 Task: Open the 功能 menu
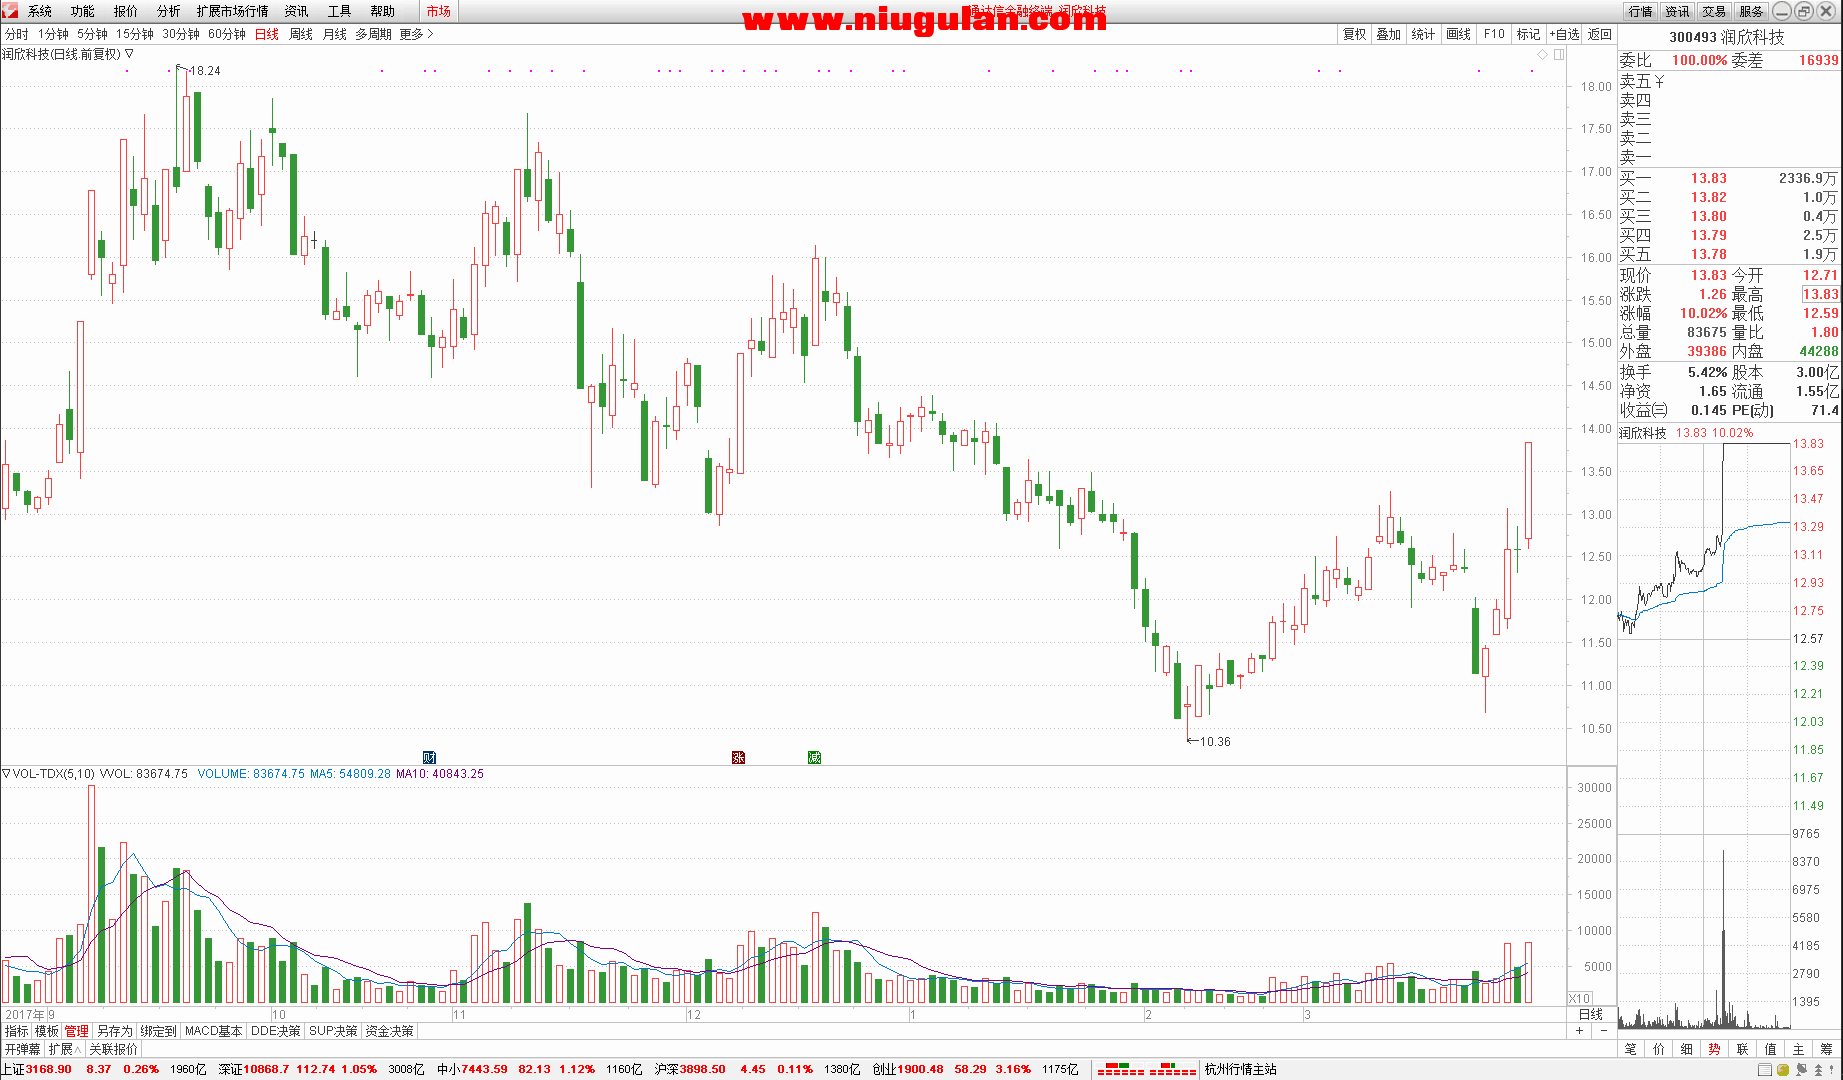pyautogui.click(x=83, y=11)
